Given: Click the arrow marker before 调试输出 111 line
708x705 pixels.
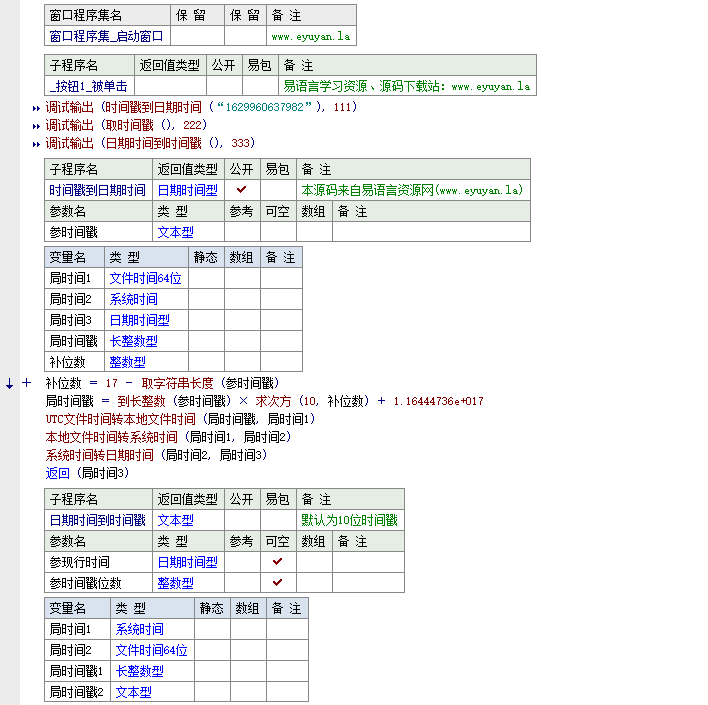Looking at the screenshot, I should pyautogui.click(x=36, y=108).
